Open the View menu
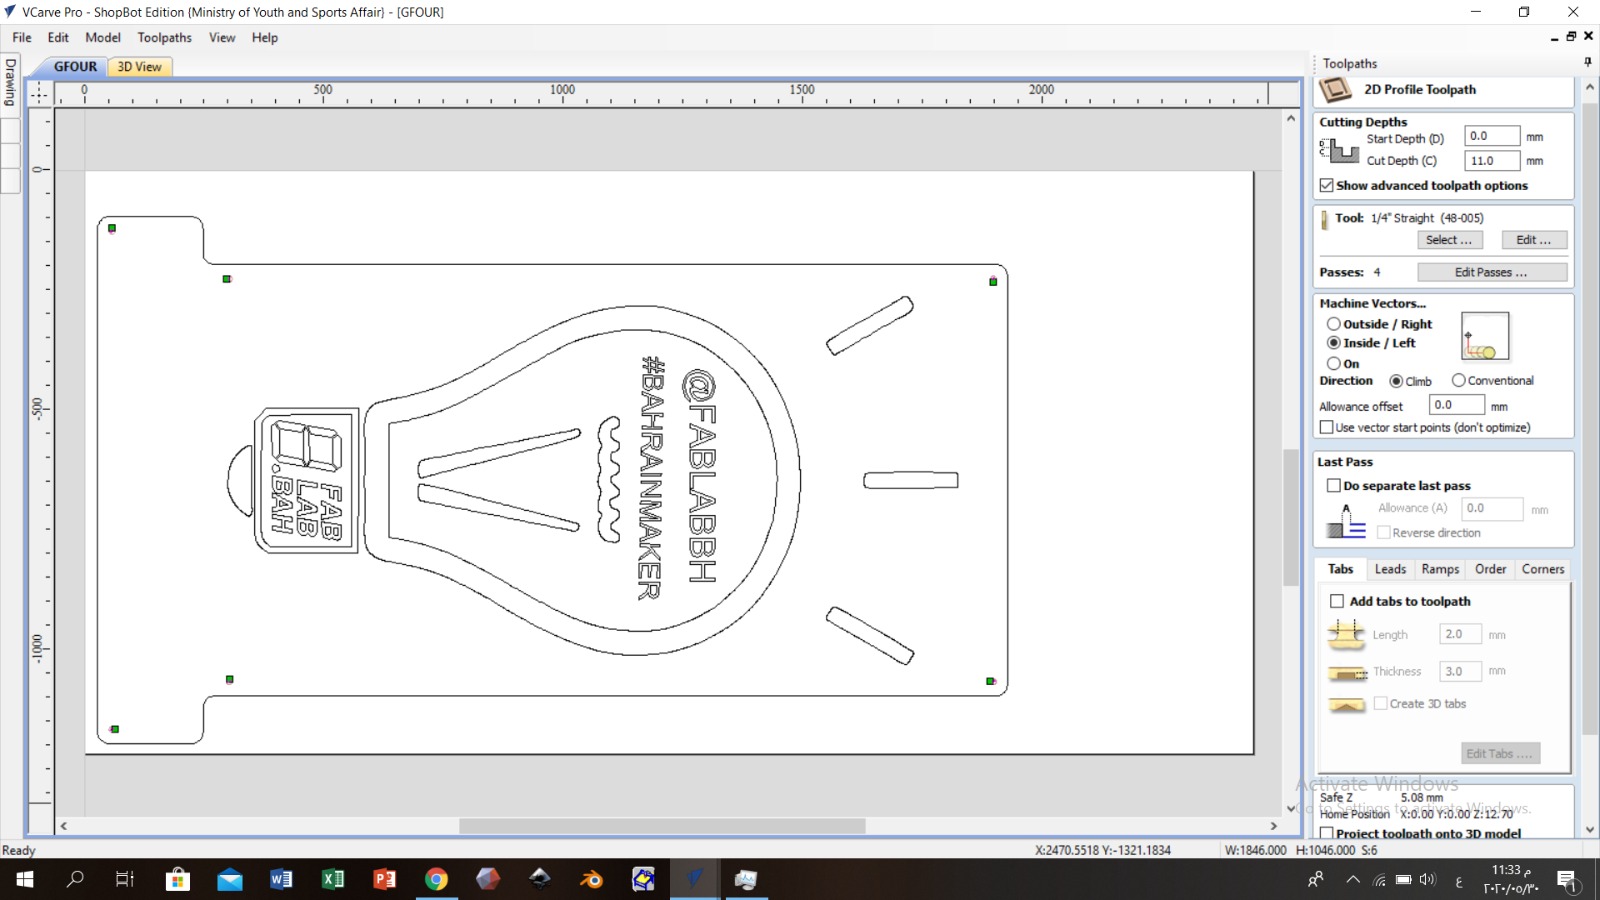 222,38
